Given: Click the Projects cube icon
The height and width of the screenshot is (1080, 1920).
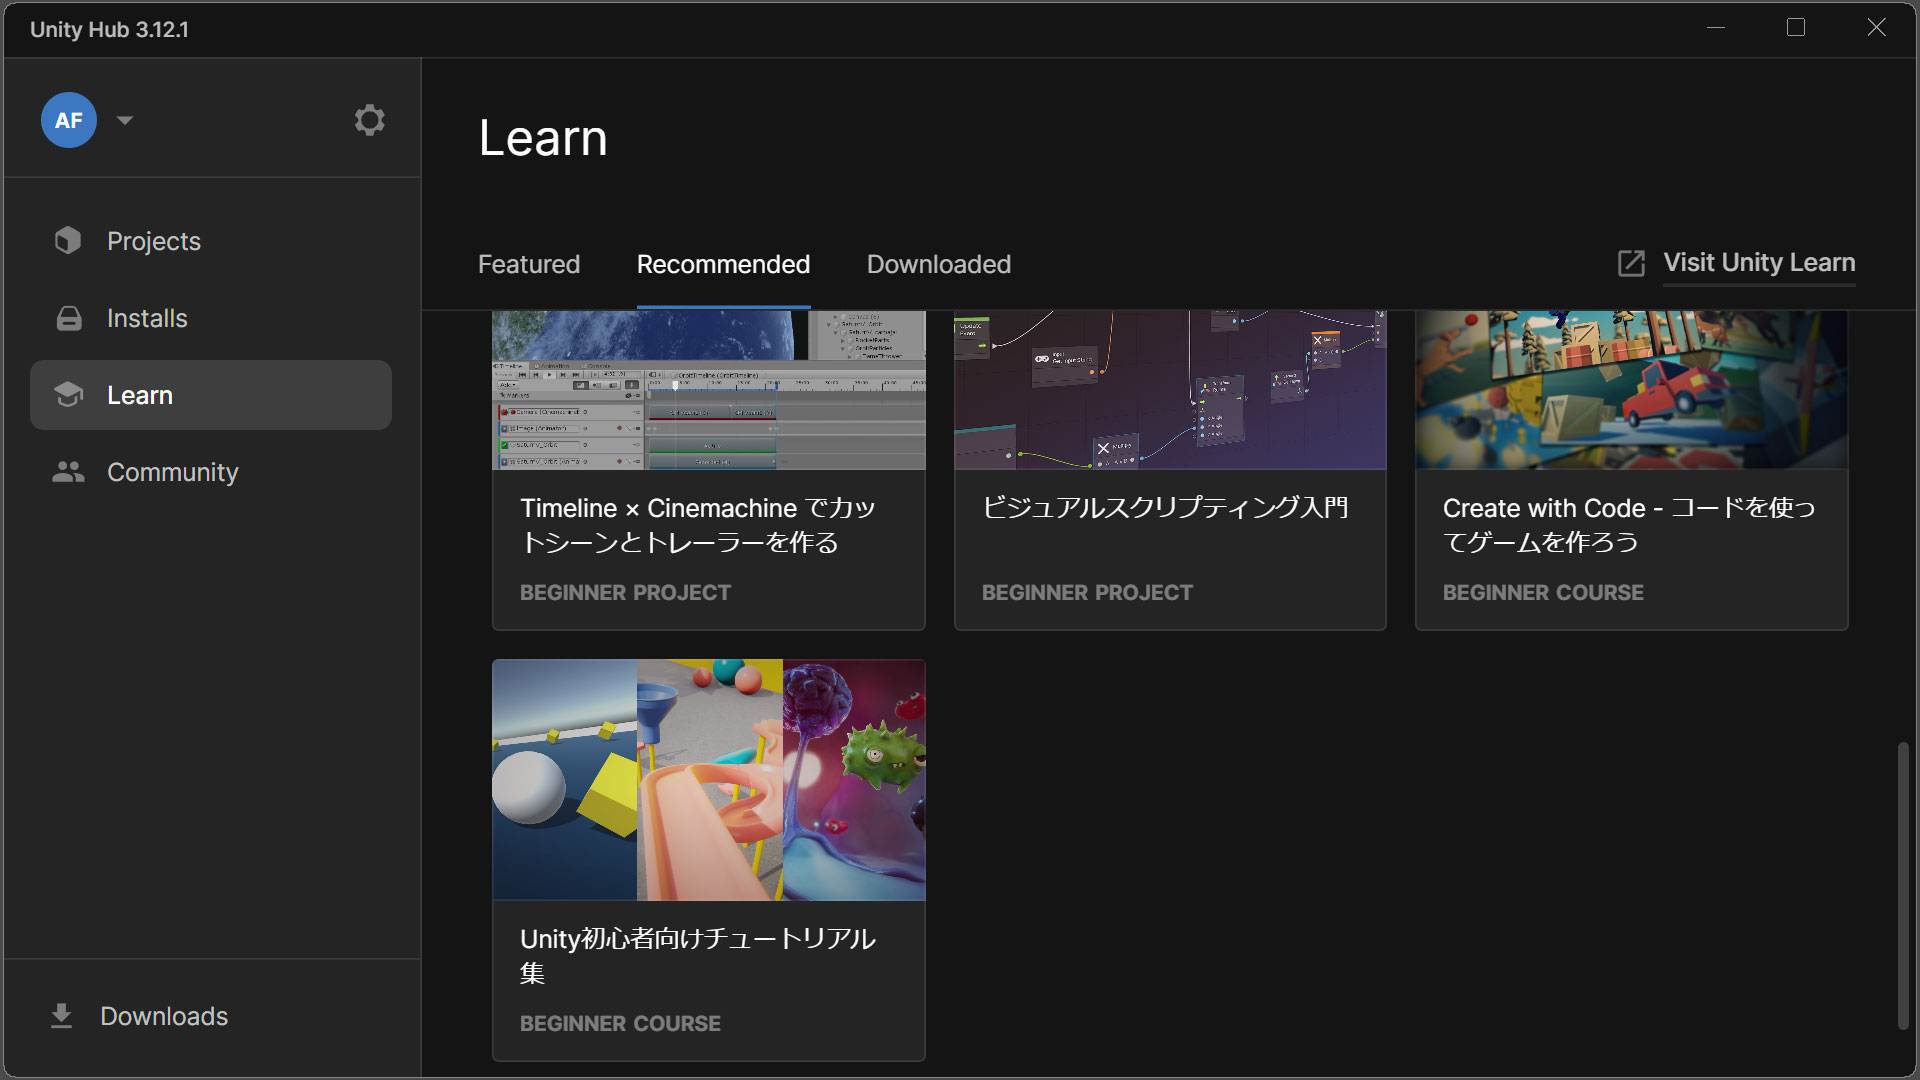Looking at the screenshot, I should pos(68,241).
